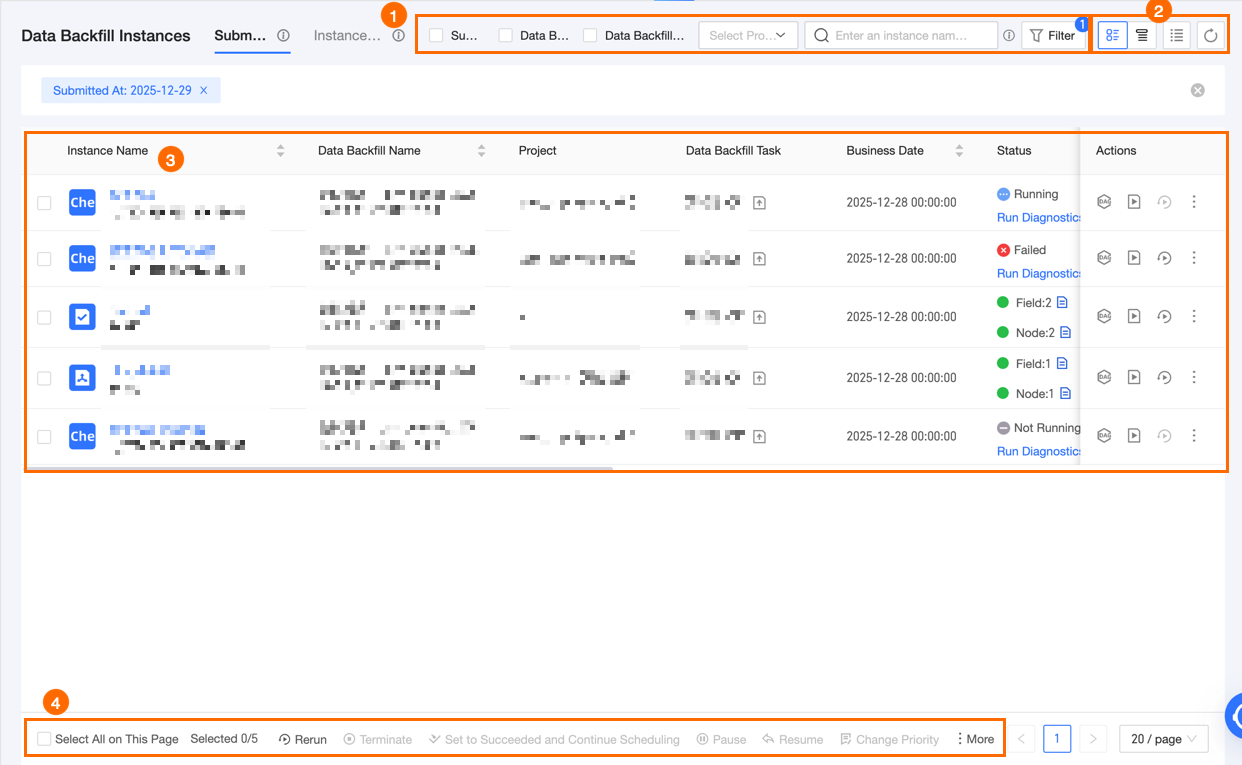Click the run play icon in the Failed row

(1134, 257)
